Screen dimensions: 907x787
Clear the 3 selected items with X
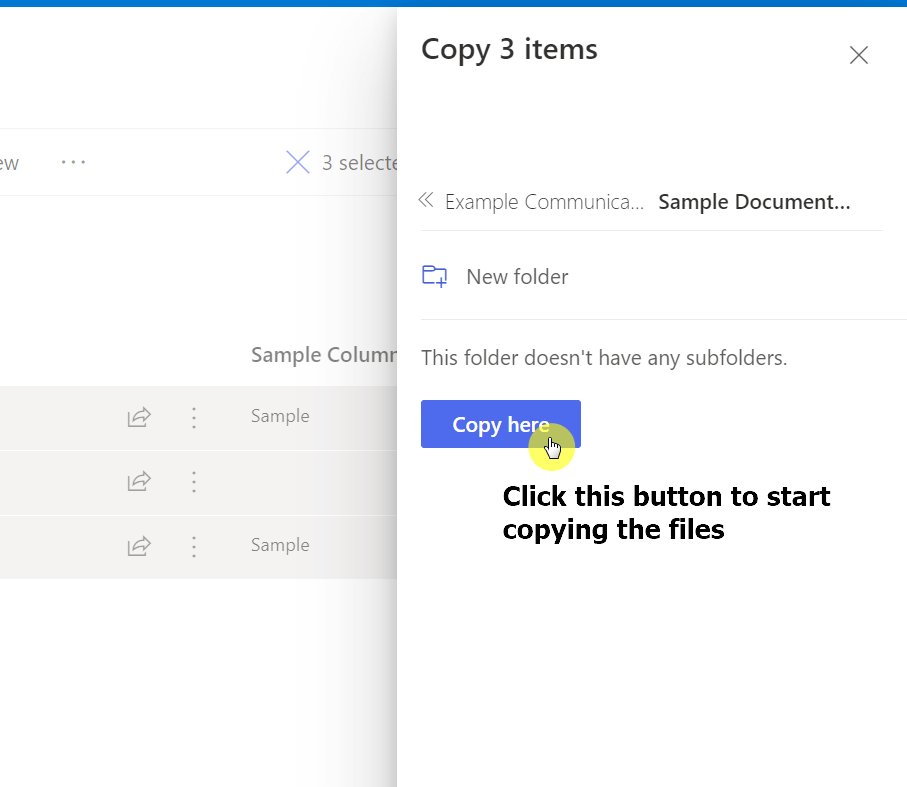[298, 162]
